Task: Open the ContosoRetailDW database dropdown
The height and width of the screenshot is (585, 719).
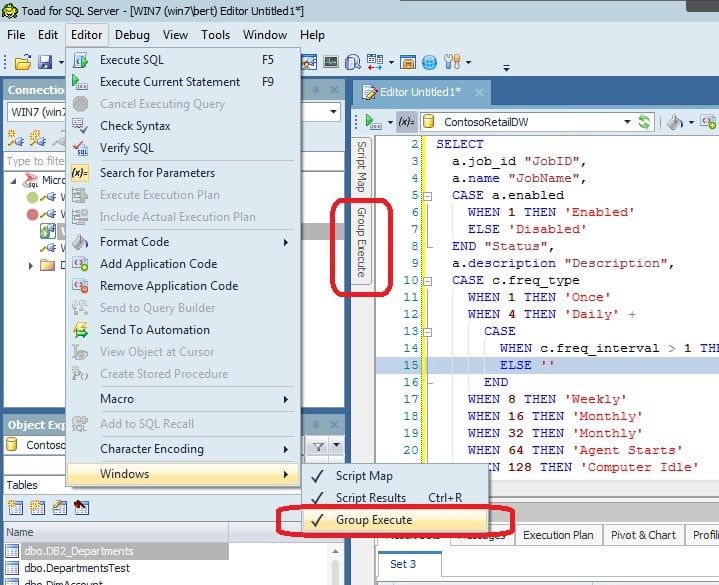Action: [x=626, y=122]
